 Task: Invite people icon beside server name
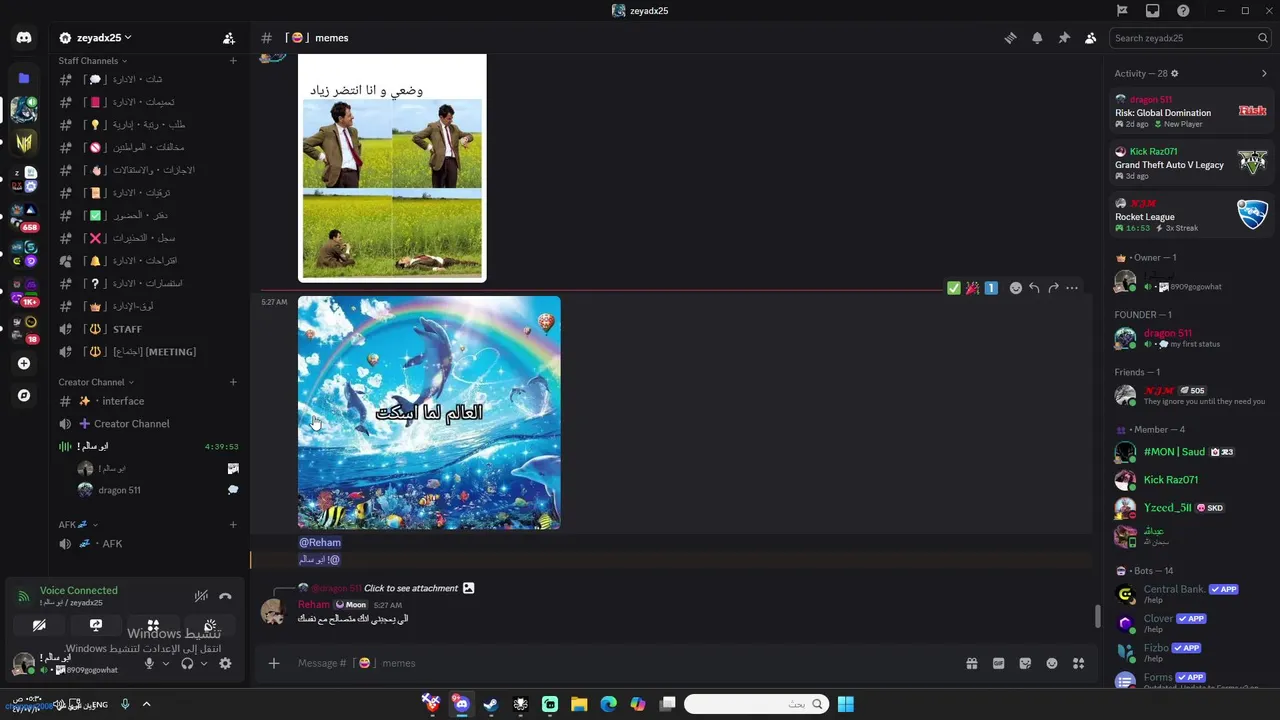229,38
